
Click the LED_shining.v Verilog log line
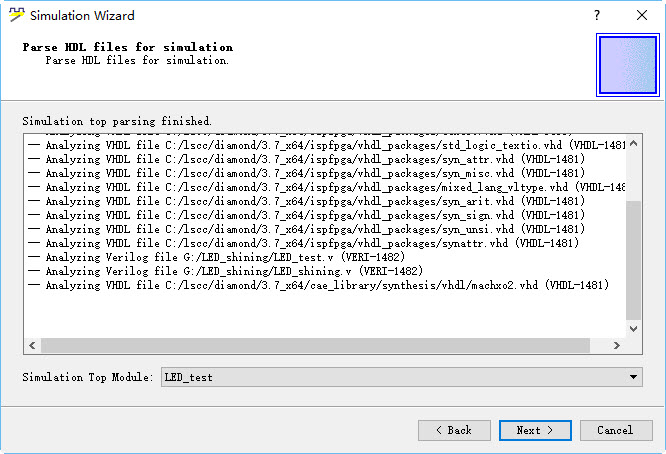[x=226, y=271]
